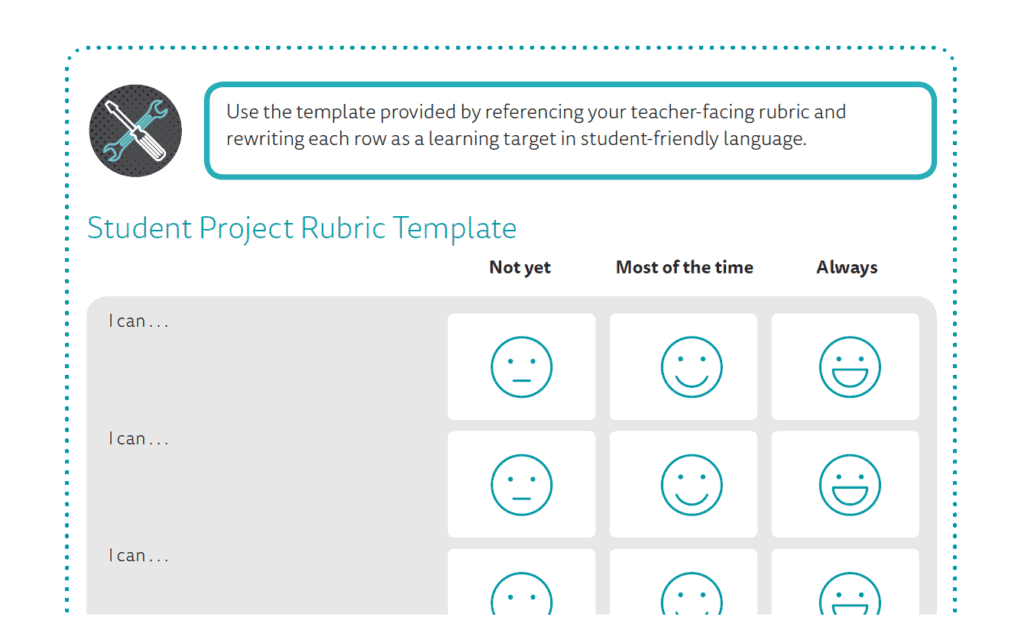Screen dimensions: 1024x617
Task: Select neutral face in second row
Action: click(521, 485)
